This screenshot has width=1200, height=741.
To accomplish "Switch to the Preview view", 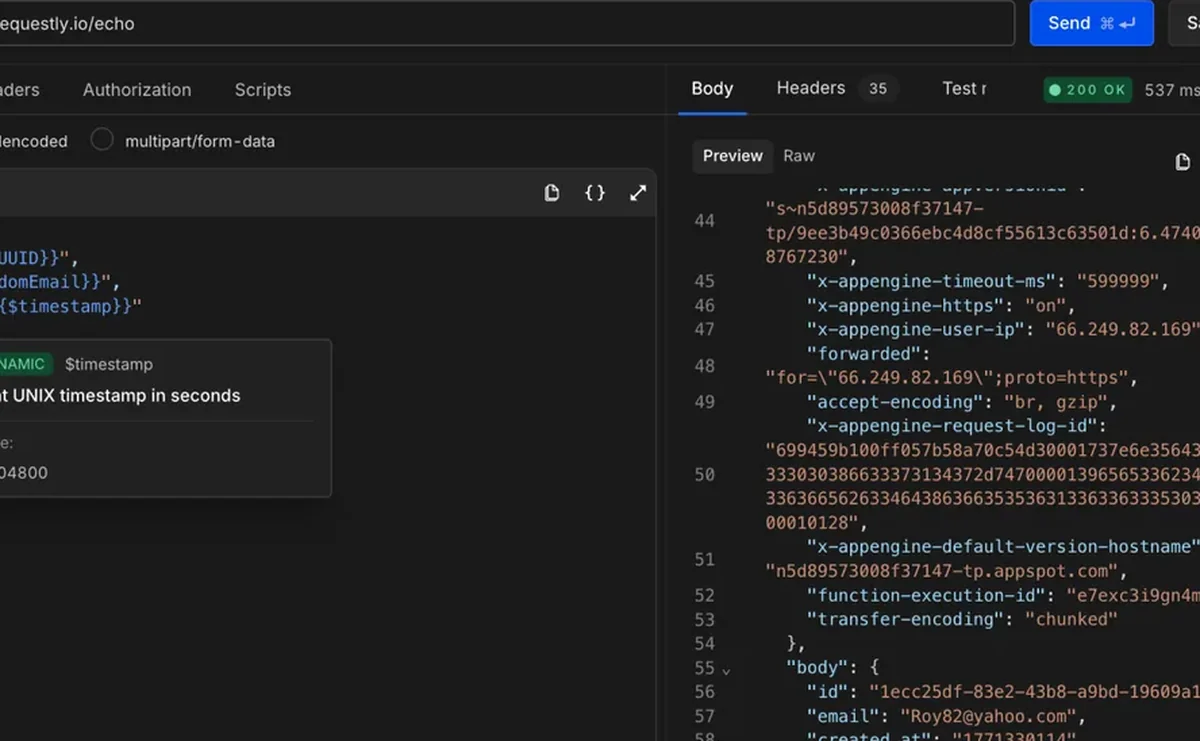I will [x=732, y=156].
